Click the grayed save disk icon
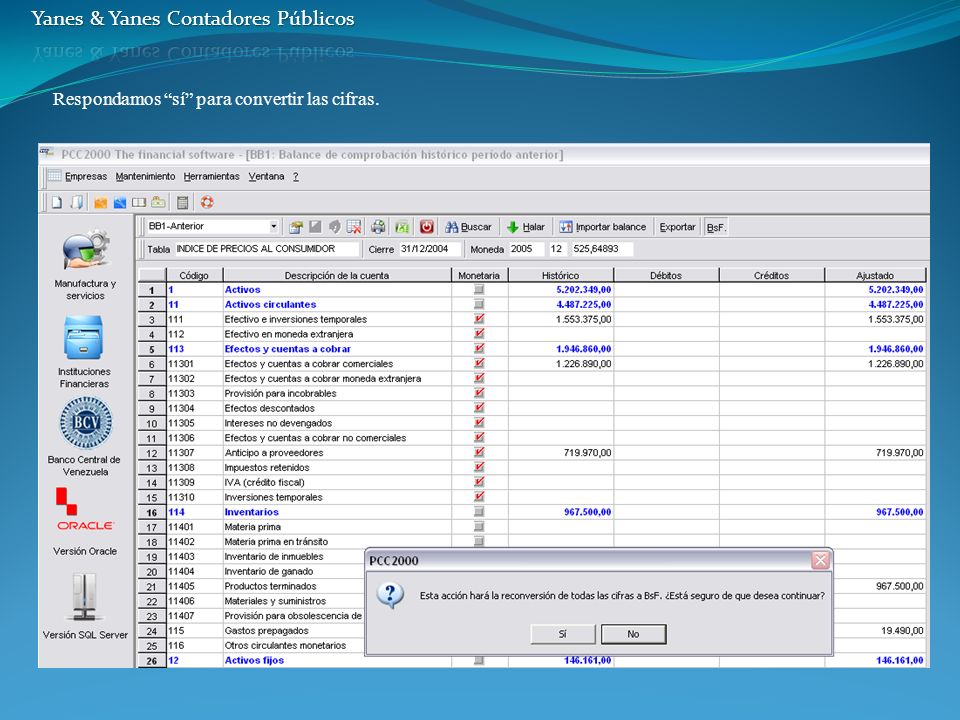 pos(315,227)
